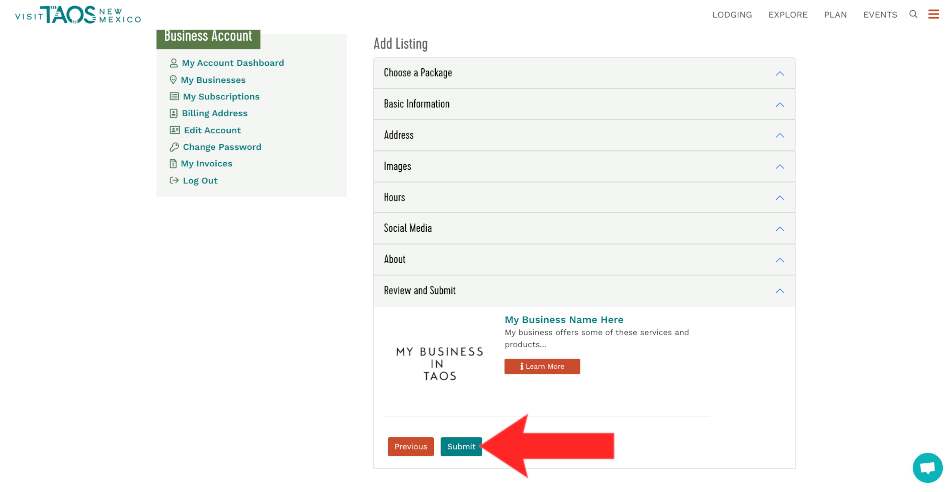Open the search magnifier icon
Viewport: 950px width, 492px height.
pos(913,14)
